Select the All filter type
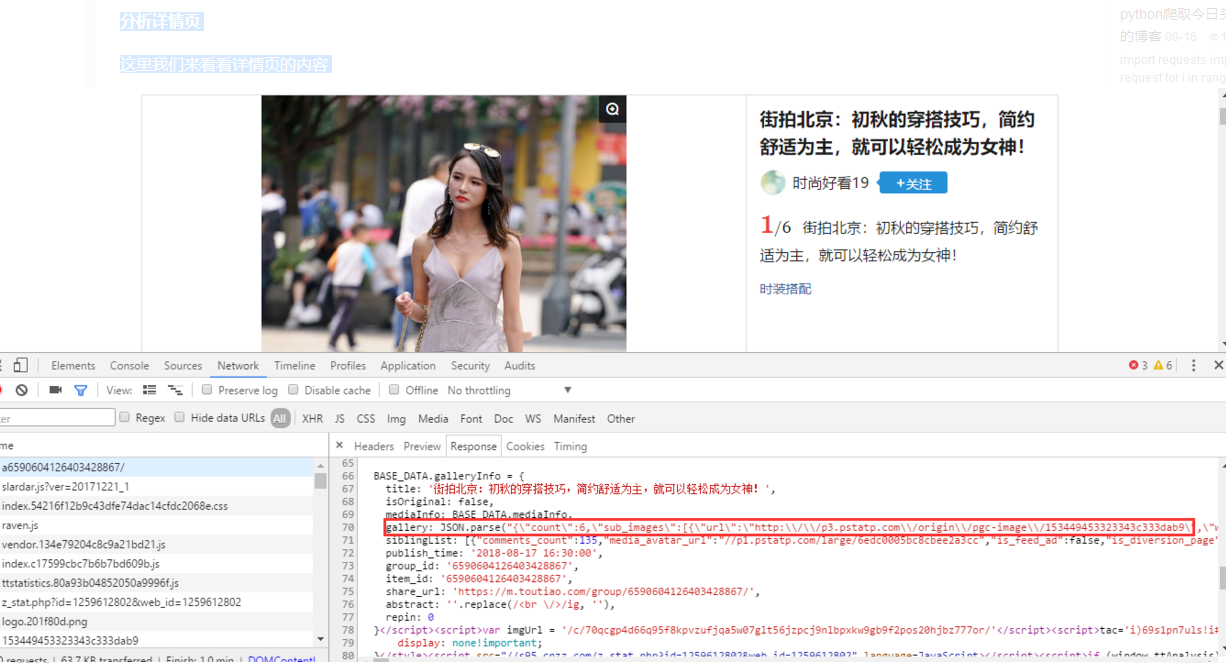Viewport: 1226px width, 663px height. coord(280,418)
